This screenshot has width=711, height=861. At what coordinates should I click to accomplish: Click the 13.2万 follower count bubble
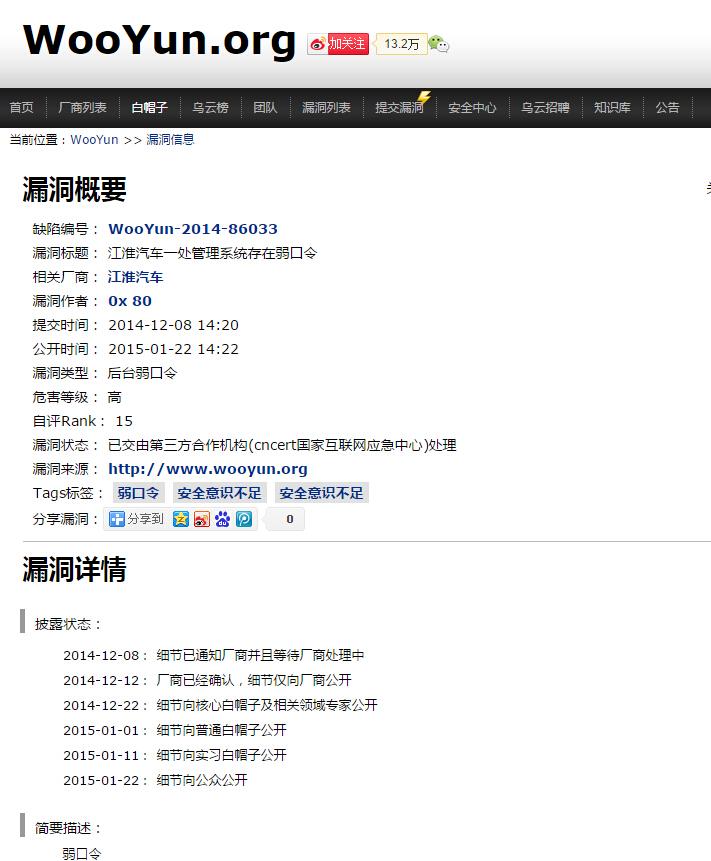tap(402, 44)
